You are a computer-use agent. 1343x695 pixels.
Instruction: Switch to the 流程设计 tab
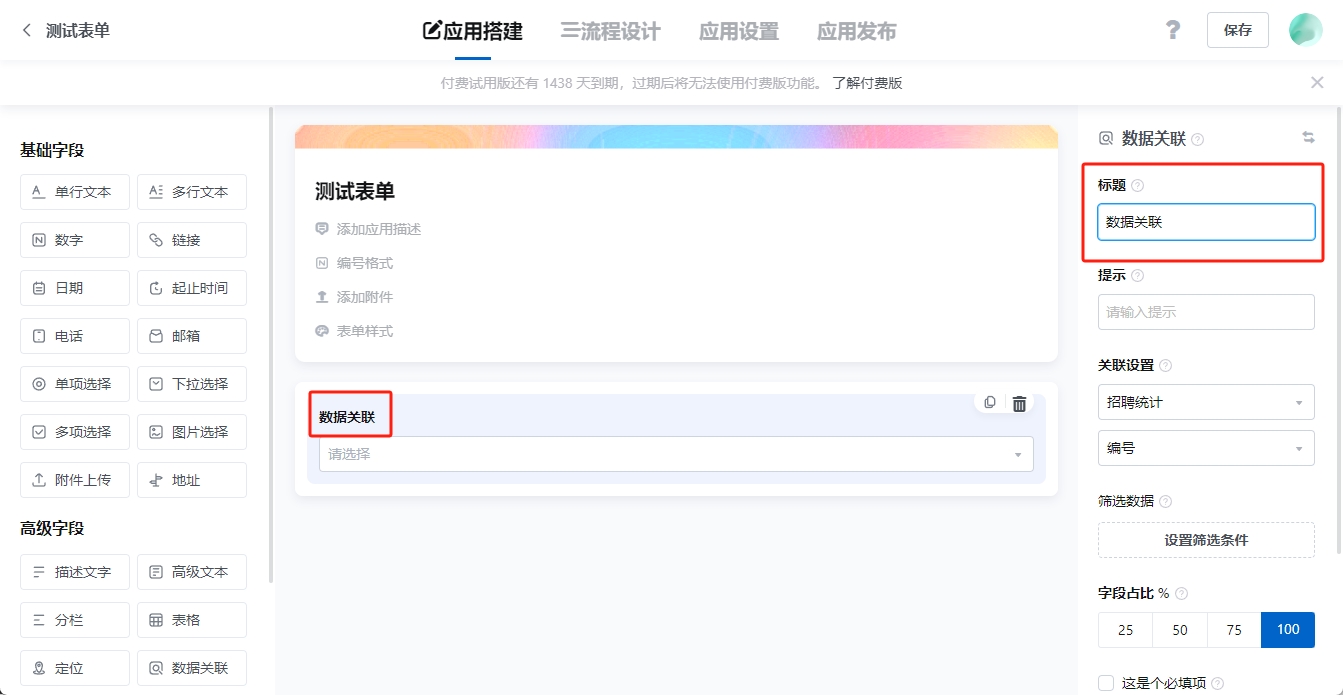click(x=610, y=31)
